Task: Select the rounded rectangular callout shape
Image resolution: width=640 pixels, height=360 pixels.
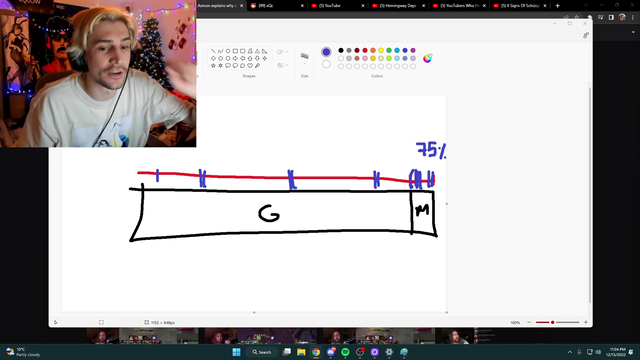Action: (228, 65)
